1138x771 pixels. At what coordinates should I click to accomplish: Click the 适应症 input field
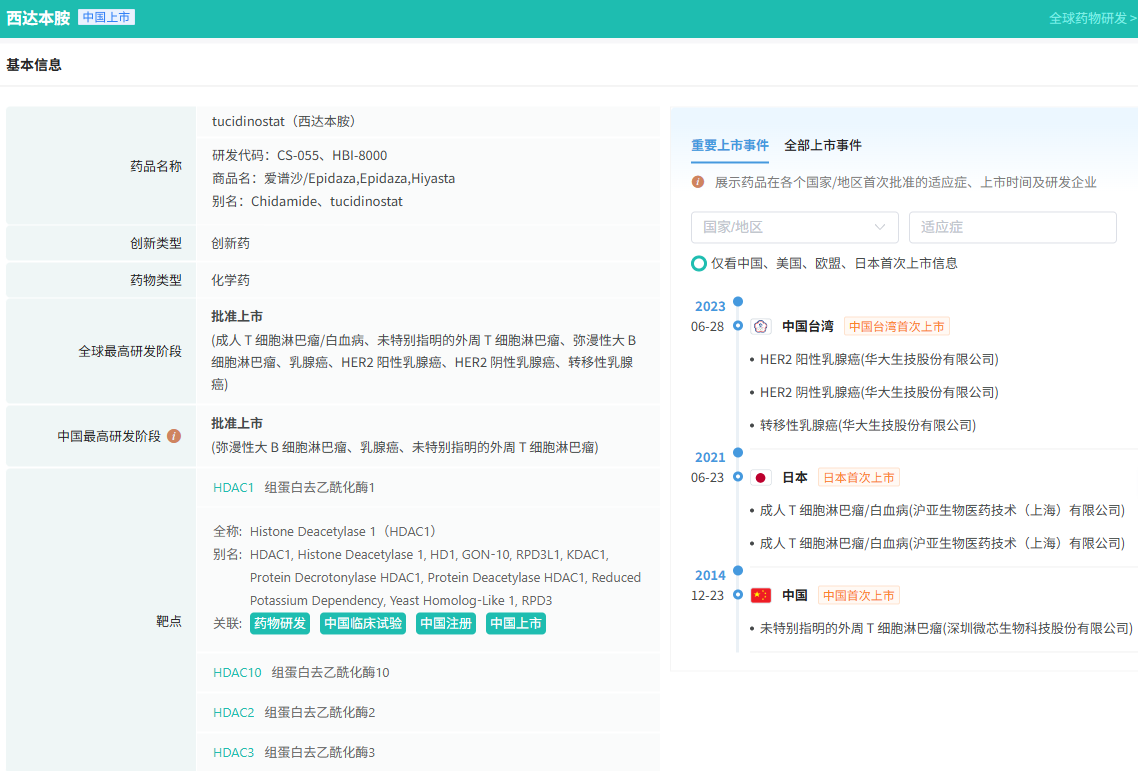click(1012, 227)
